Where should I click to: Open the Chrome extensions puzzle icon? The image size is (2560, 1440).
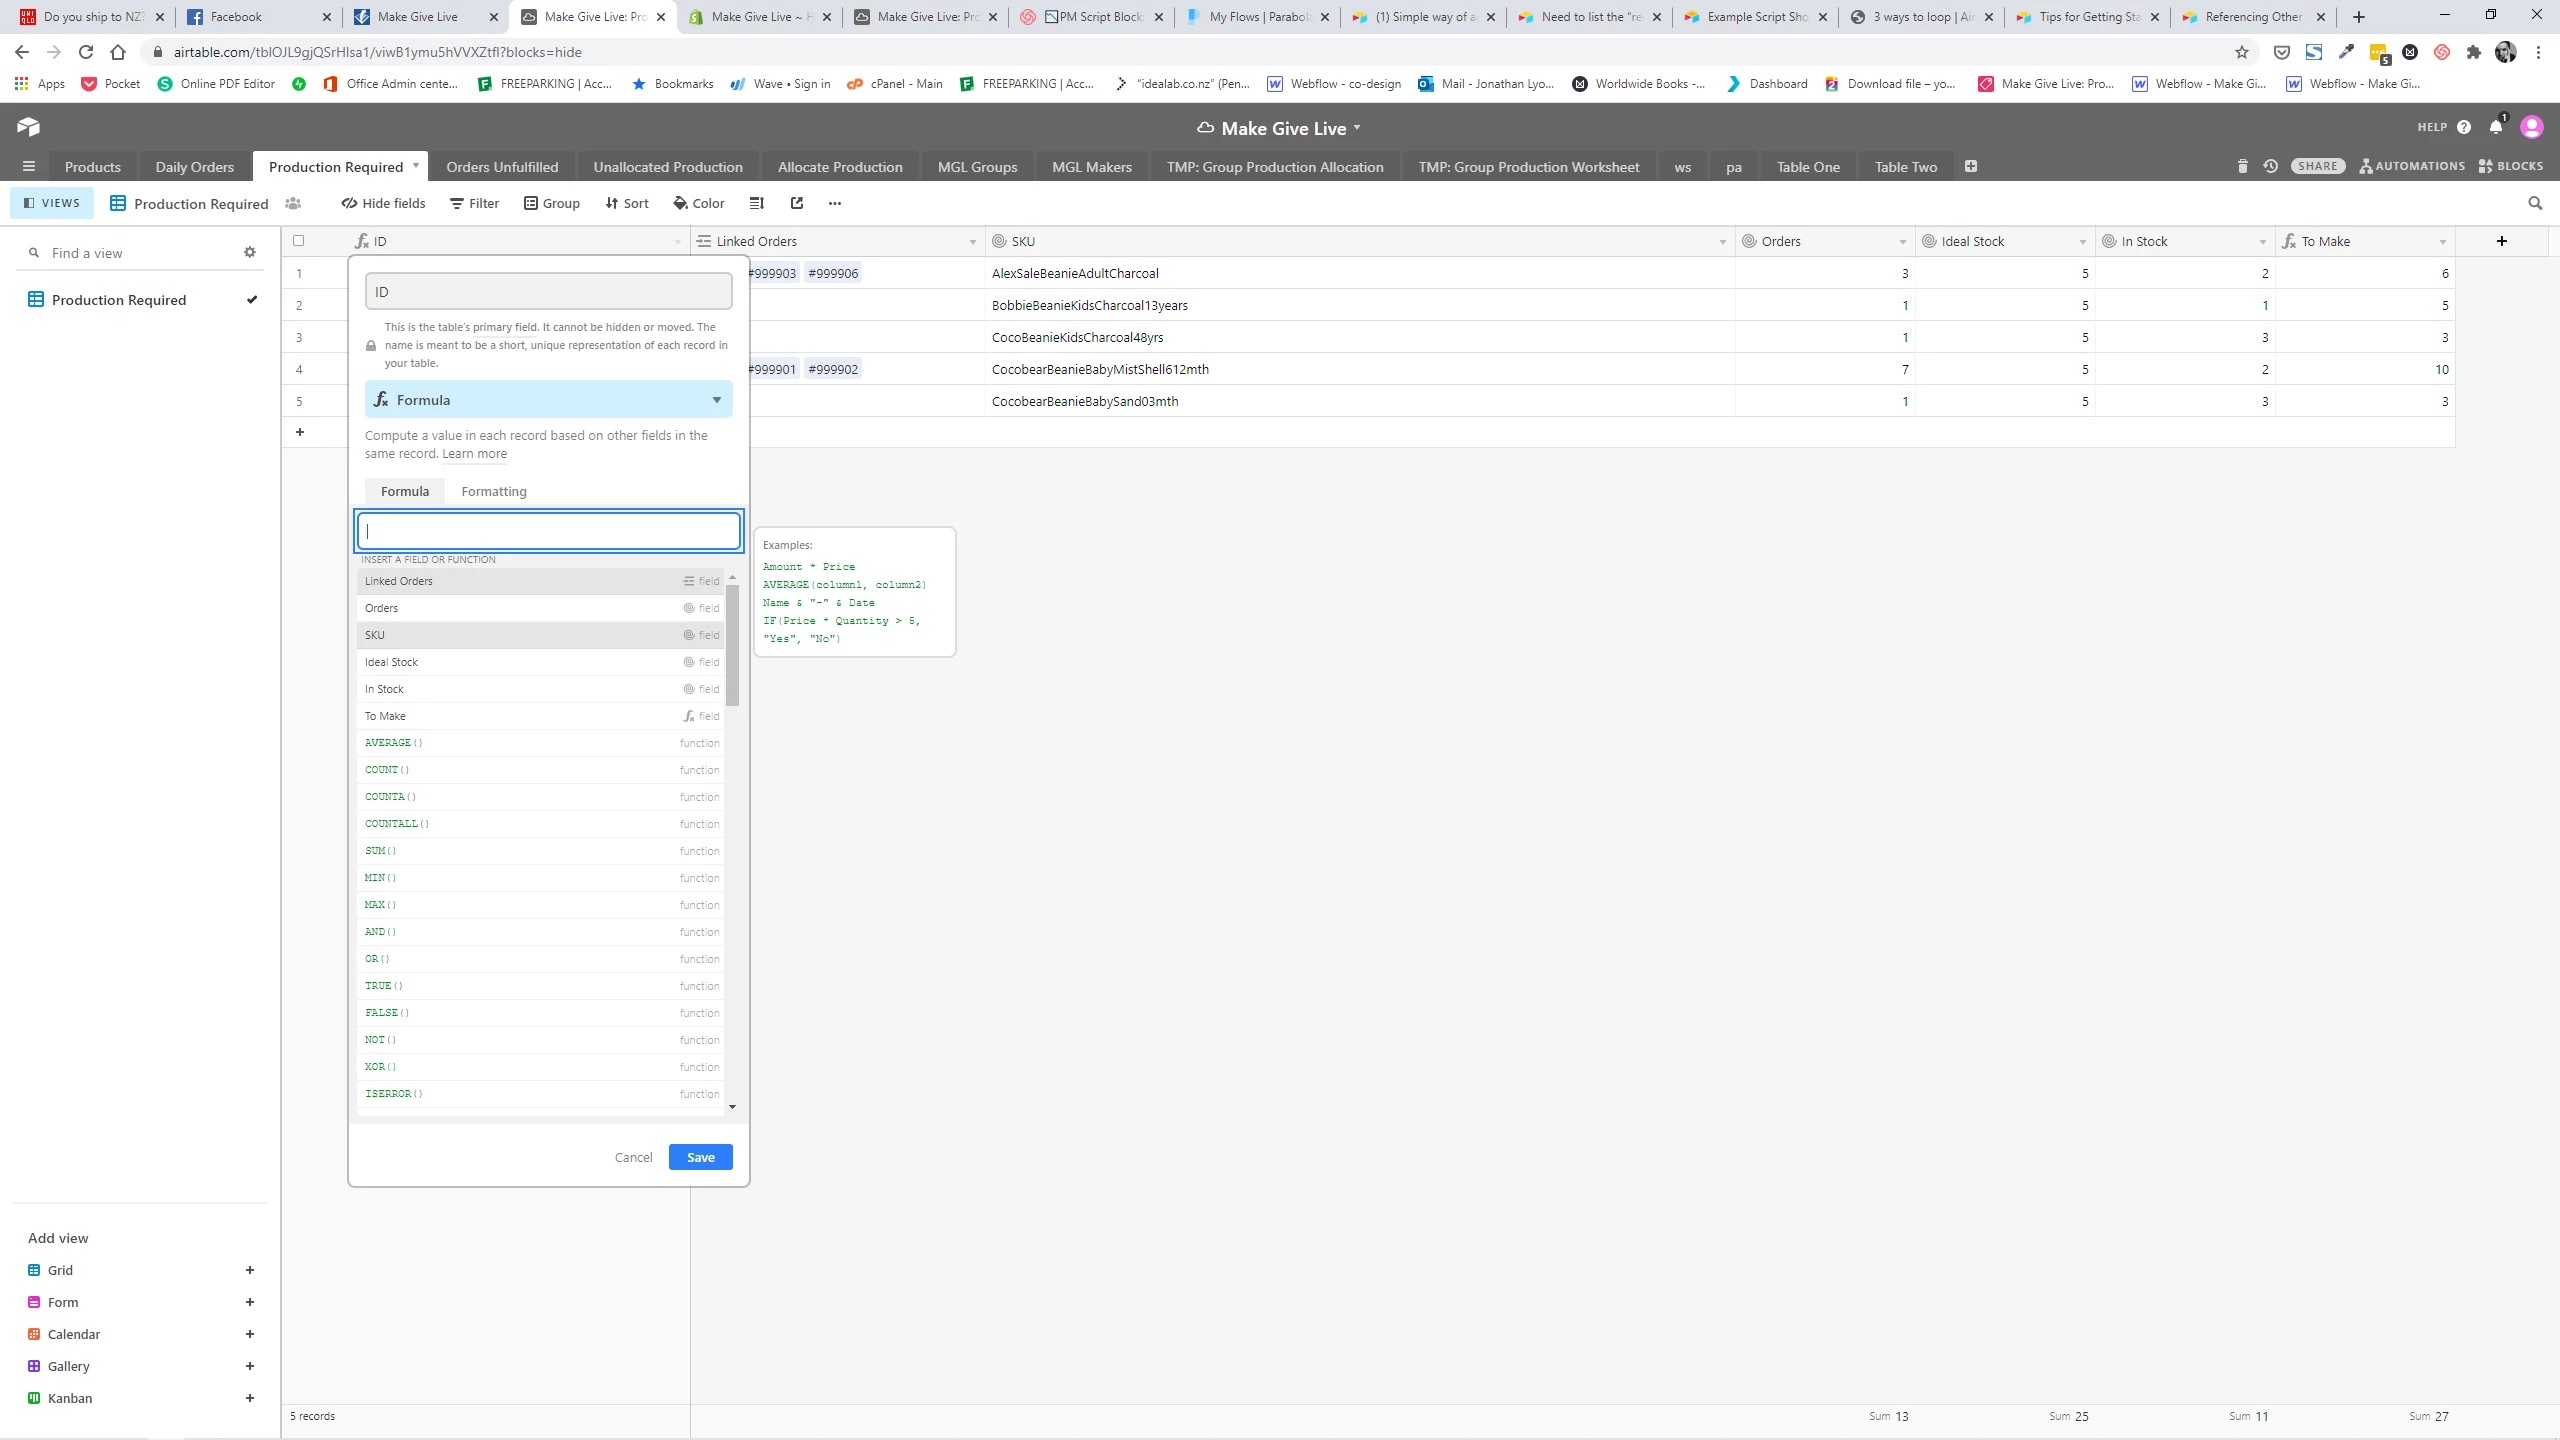point(2474,52)
